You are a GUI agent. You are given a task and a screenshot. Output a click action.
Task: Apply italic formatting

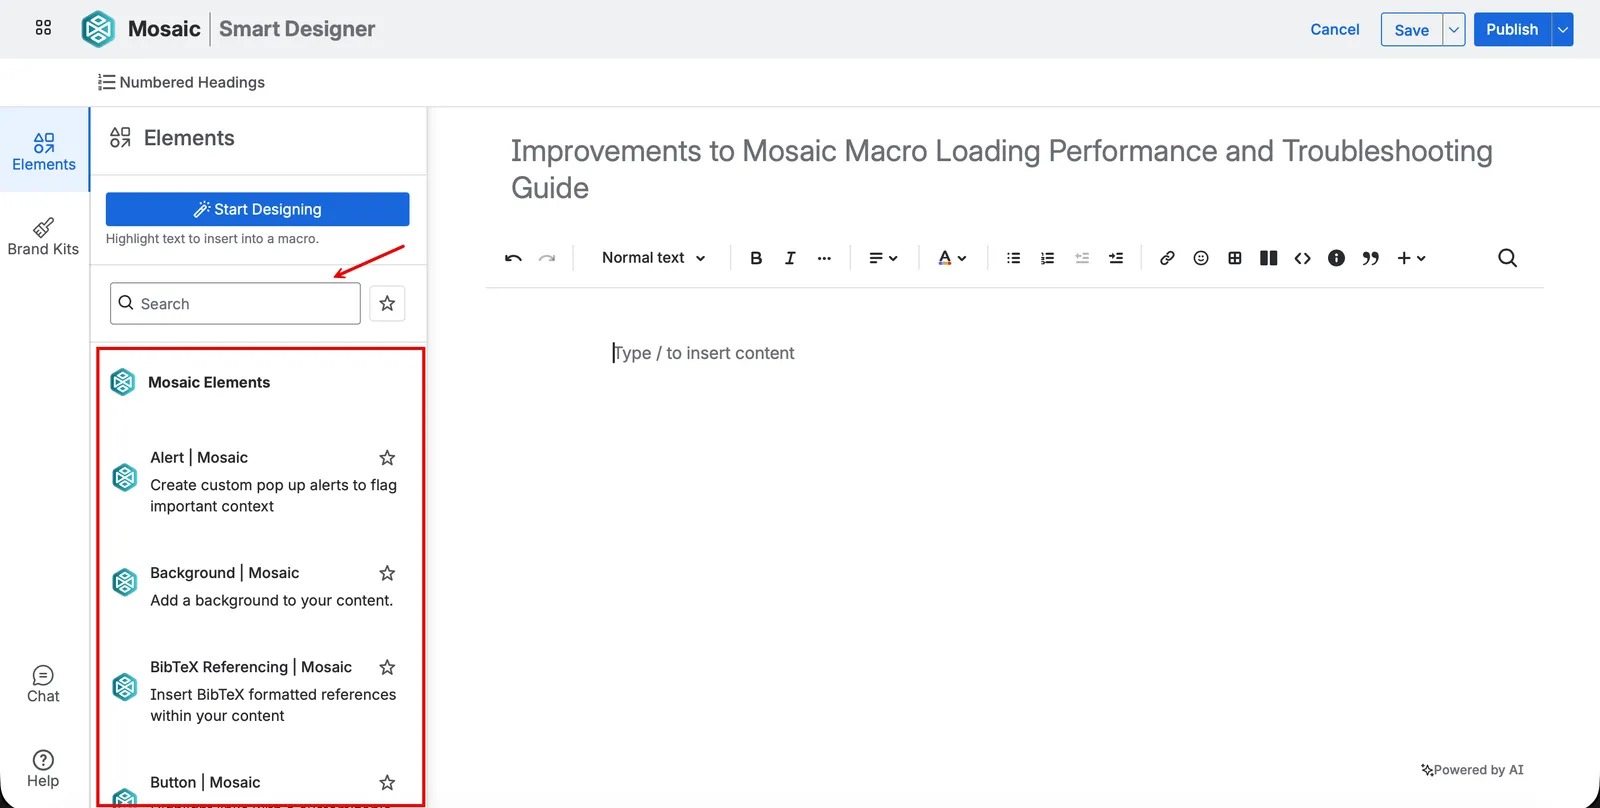pos(790,258)
